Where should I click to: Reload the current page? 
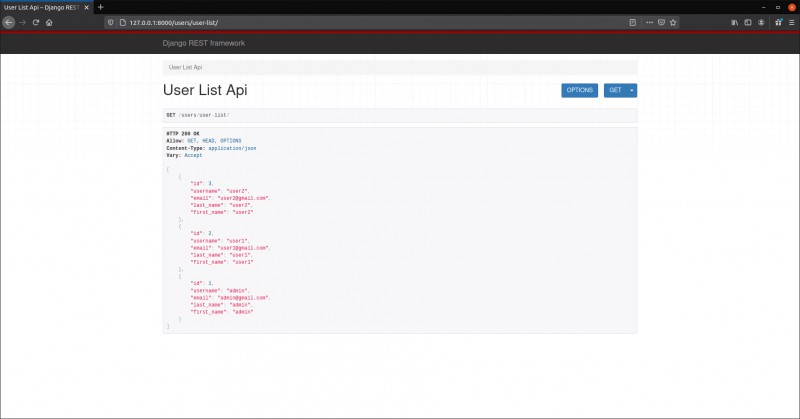36,22
